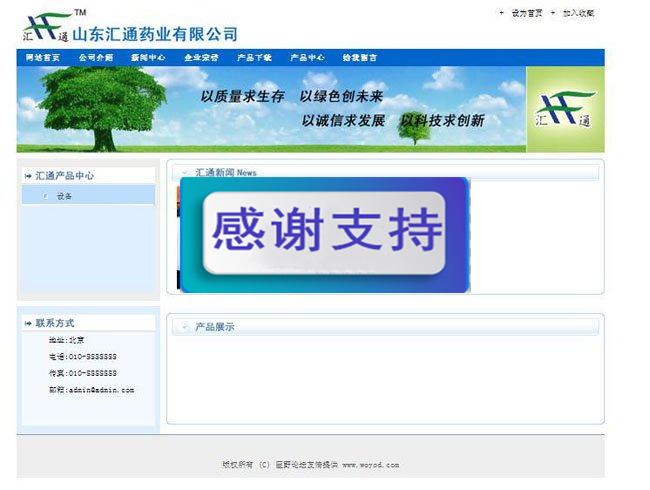
Task: Click the 地址:北京 contact line
Action: pyautogui.click(x=66, y=340)
